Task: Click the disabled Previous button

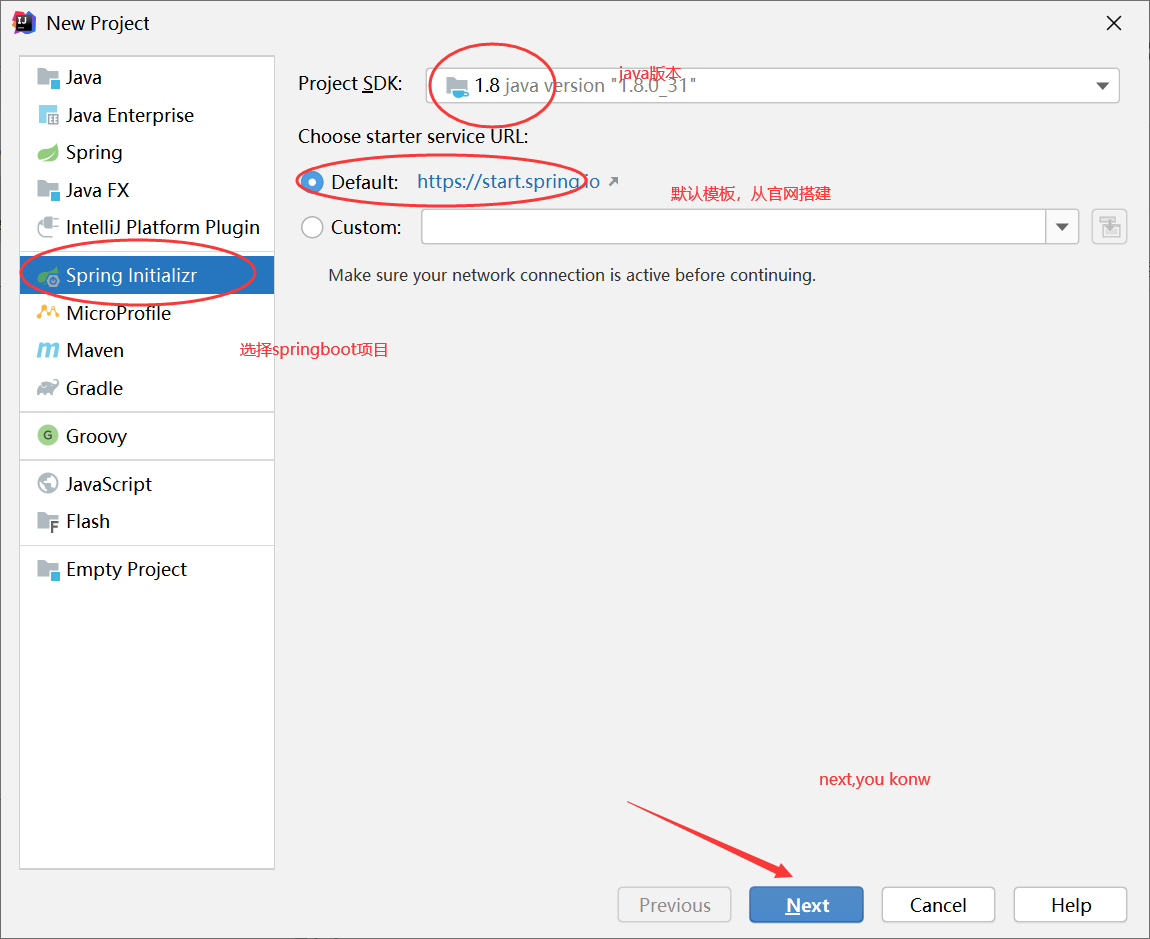Action: pyautogui.click(x=674, y=905)
